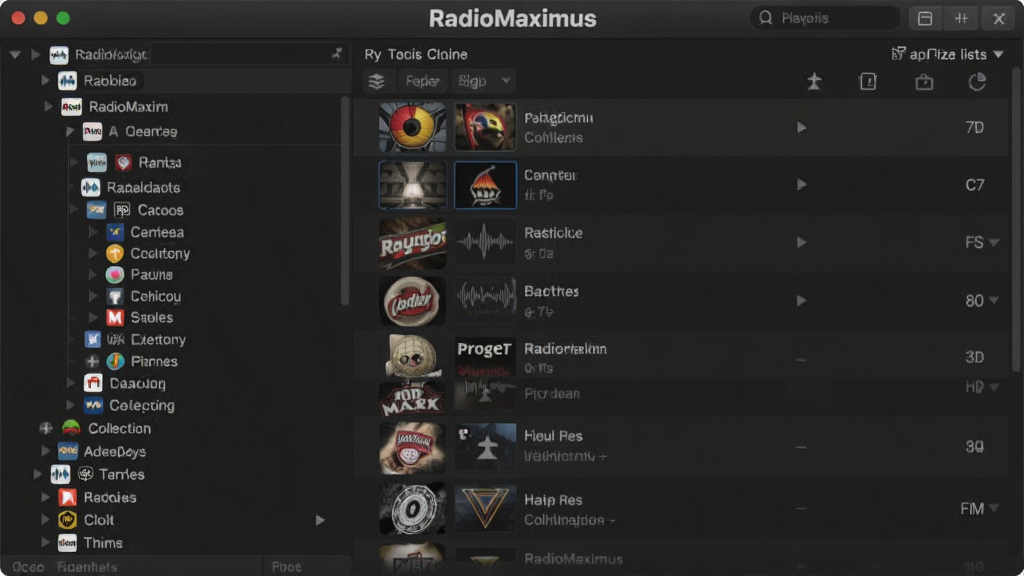Viewport: 1024px width, 576px height.
Task: Click the pink Pauins icon
Action: [115, 275]
